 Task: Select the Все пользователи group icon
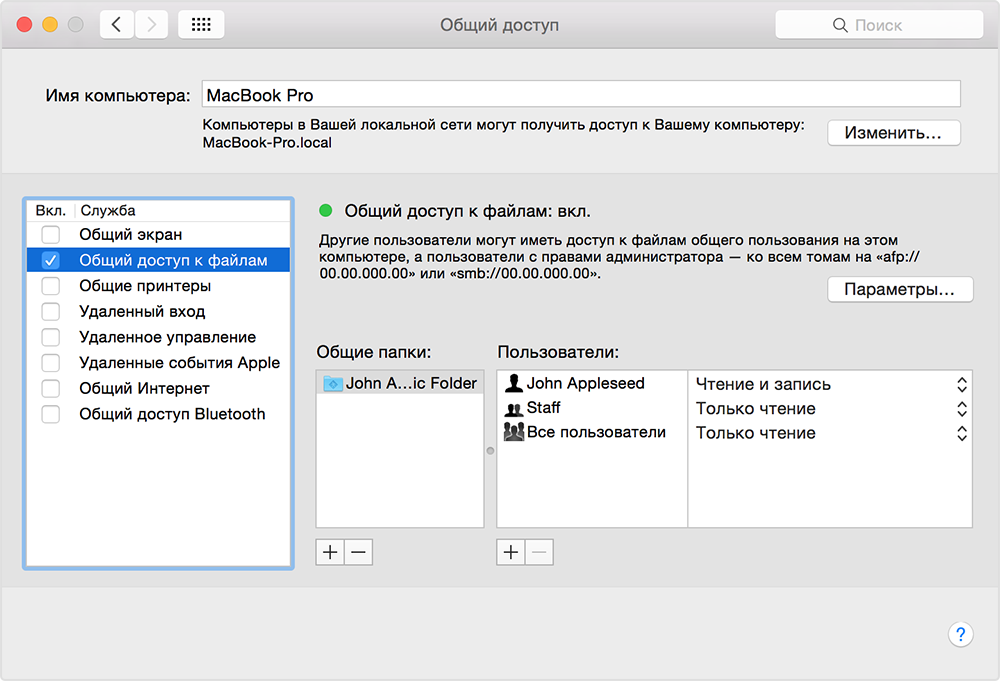point(514,433)
